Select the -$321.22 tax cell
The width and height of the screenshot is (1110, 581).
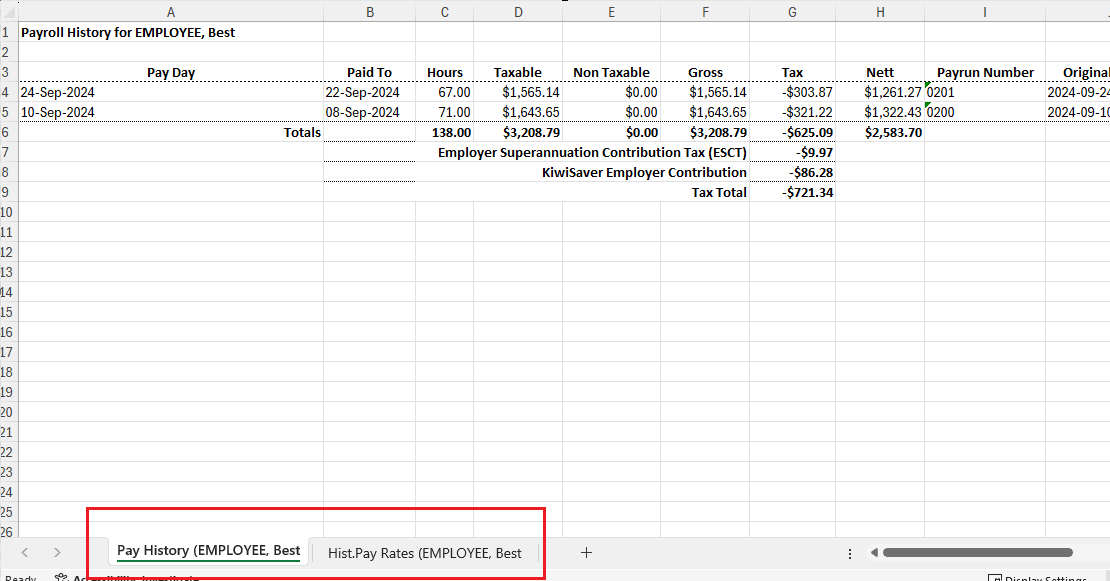(x=792, y=113)
